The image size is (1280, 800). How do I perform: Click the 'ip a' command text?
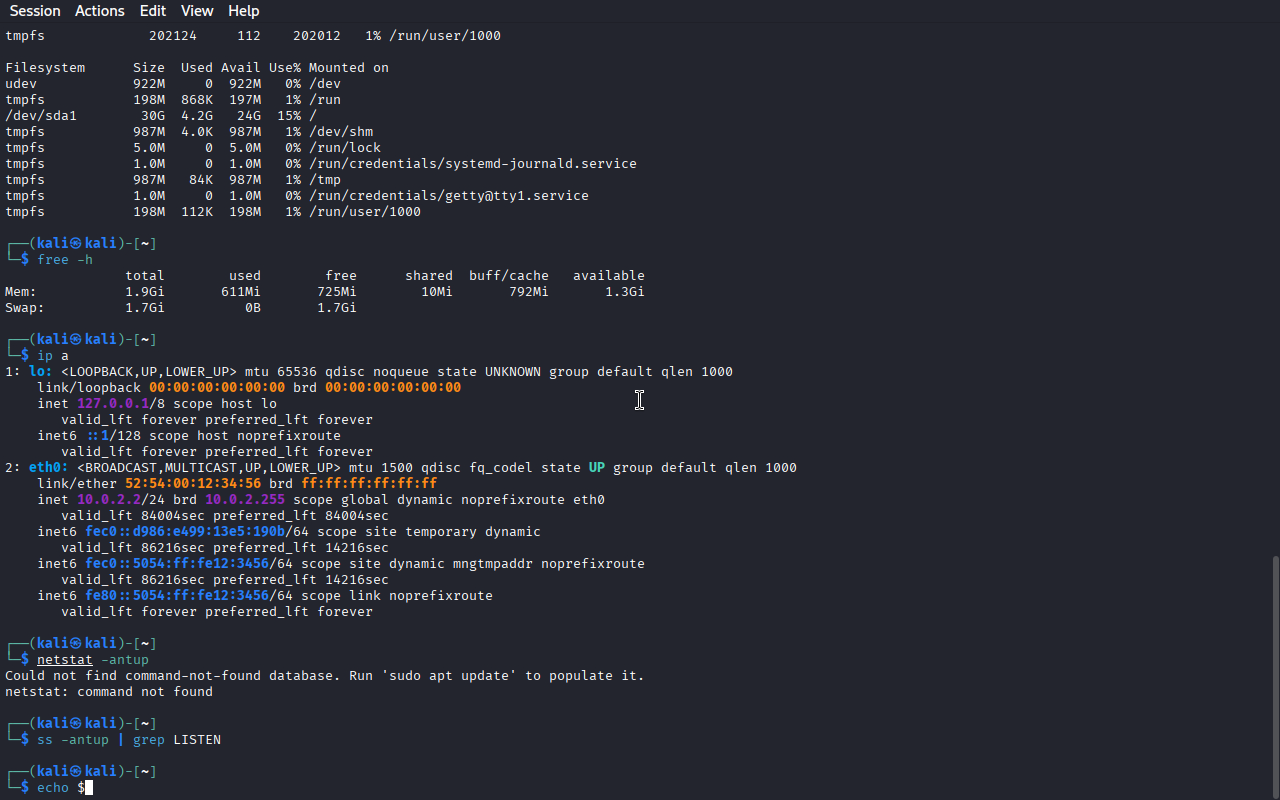point(53,356)
